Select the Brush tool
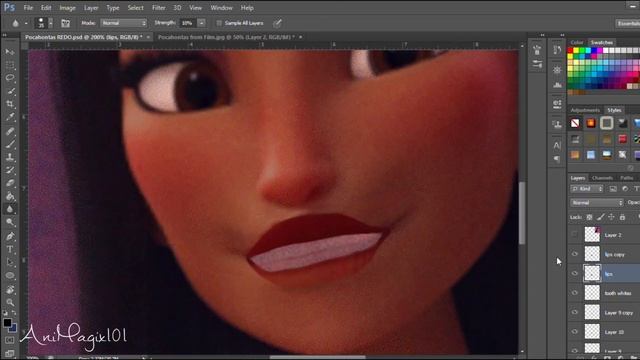 [10, 144]
